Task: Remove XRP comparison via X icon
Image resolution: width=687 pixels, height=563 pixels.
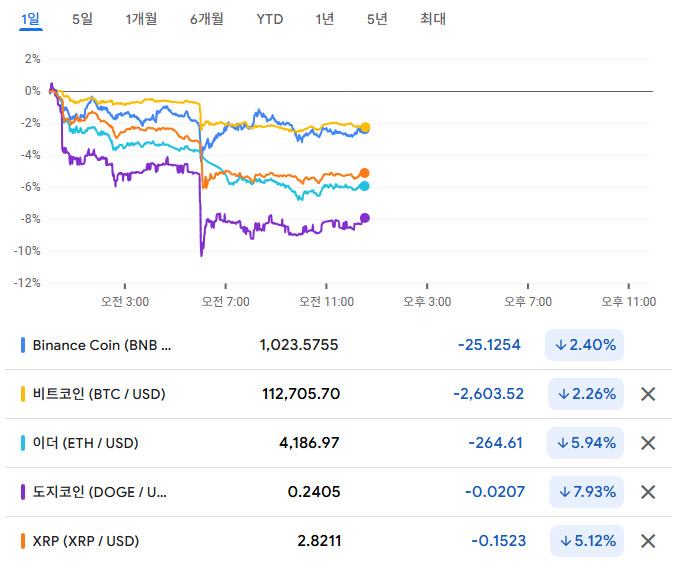Action: pos(647,541)
